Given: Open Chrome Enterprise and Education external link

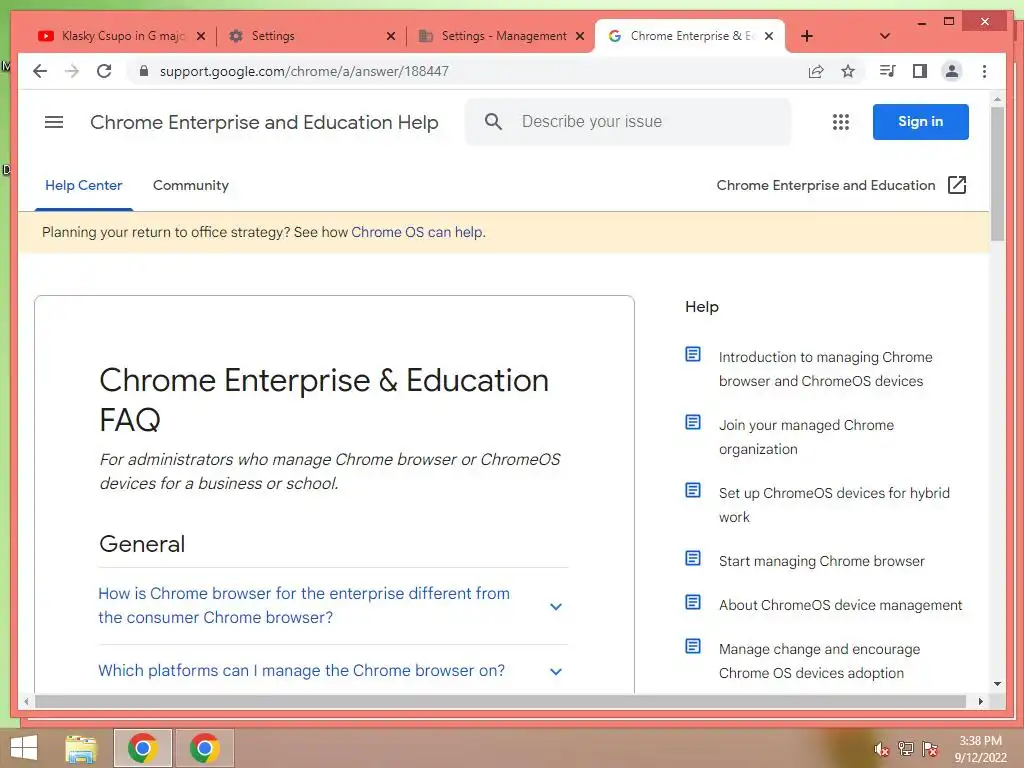Looking at the screenshot, I should pyautogui.click(x=841, y=185).
